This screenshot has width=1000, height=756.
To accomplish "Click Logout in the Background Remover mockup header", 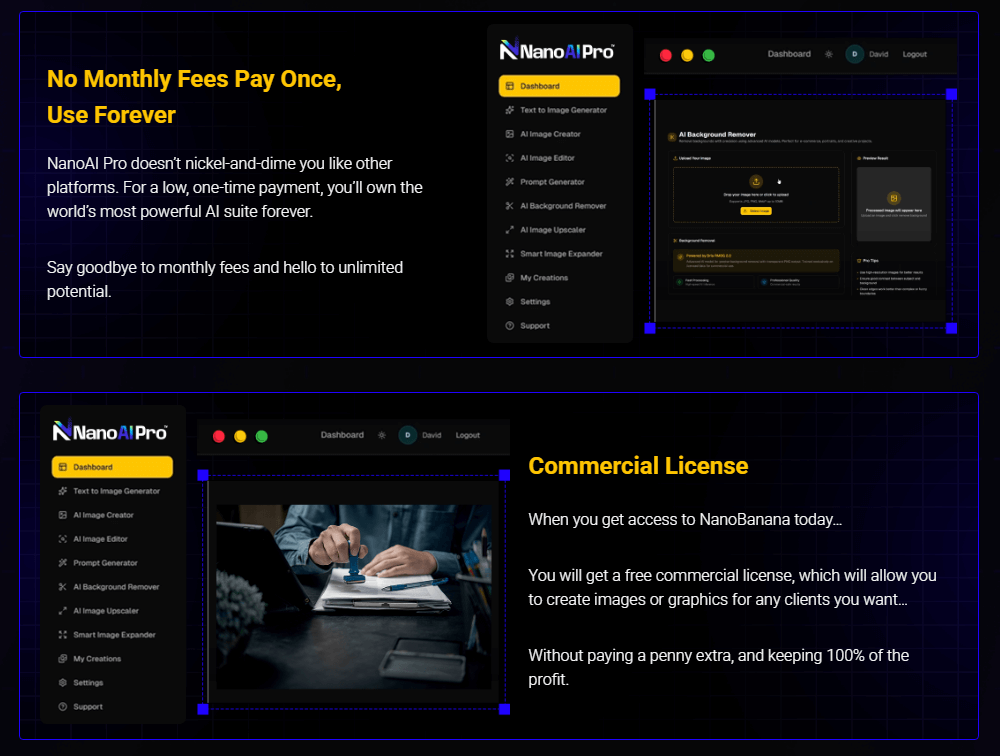I will pos(914,54).
